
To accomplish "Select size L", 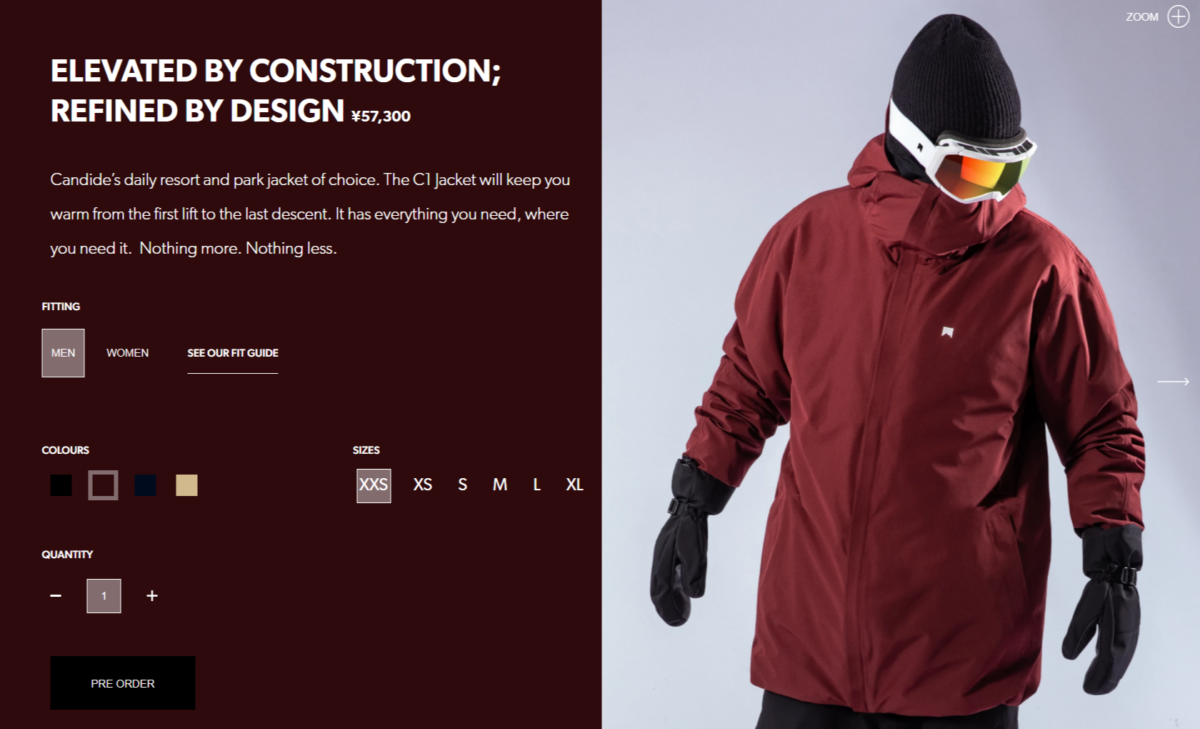I will [x=537, y=485].
